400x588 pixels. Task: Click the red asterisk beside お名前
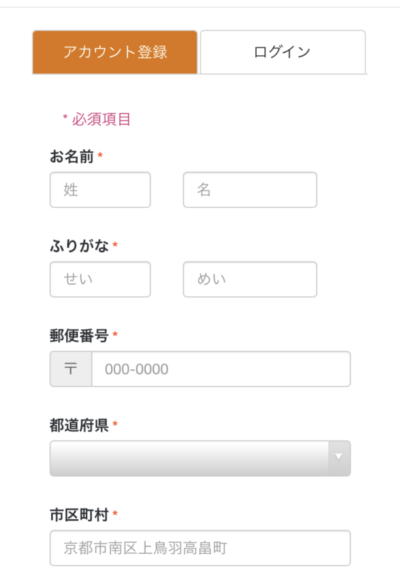point(100,155)
